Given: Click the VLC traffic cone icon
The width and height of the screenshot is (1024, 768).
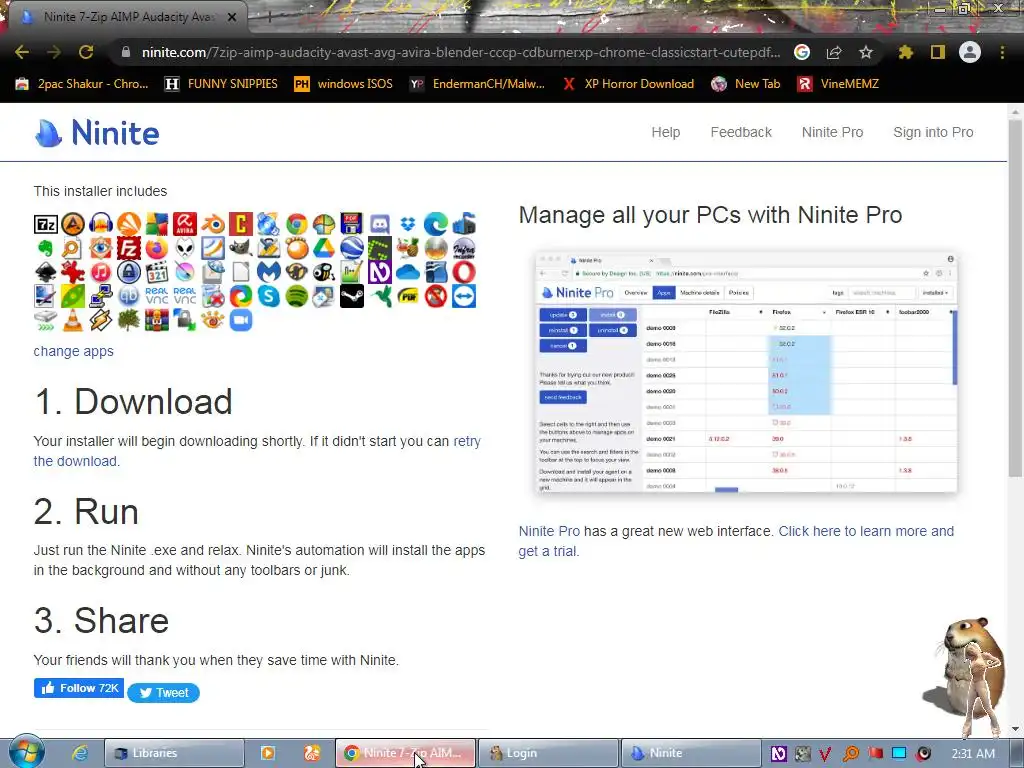Looking at the screenshot, I should (73, 320).
